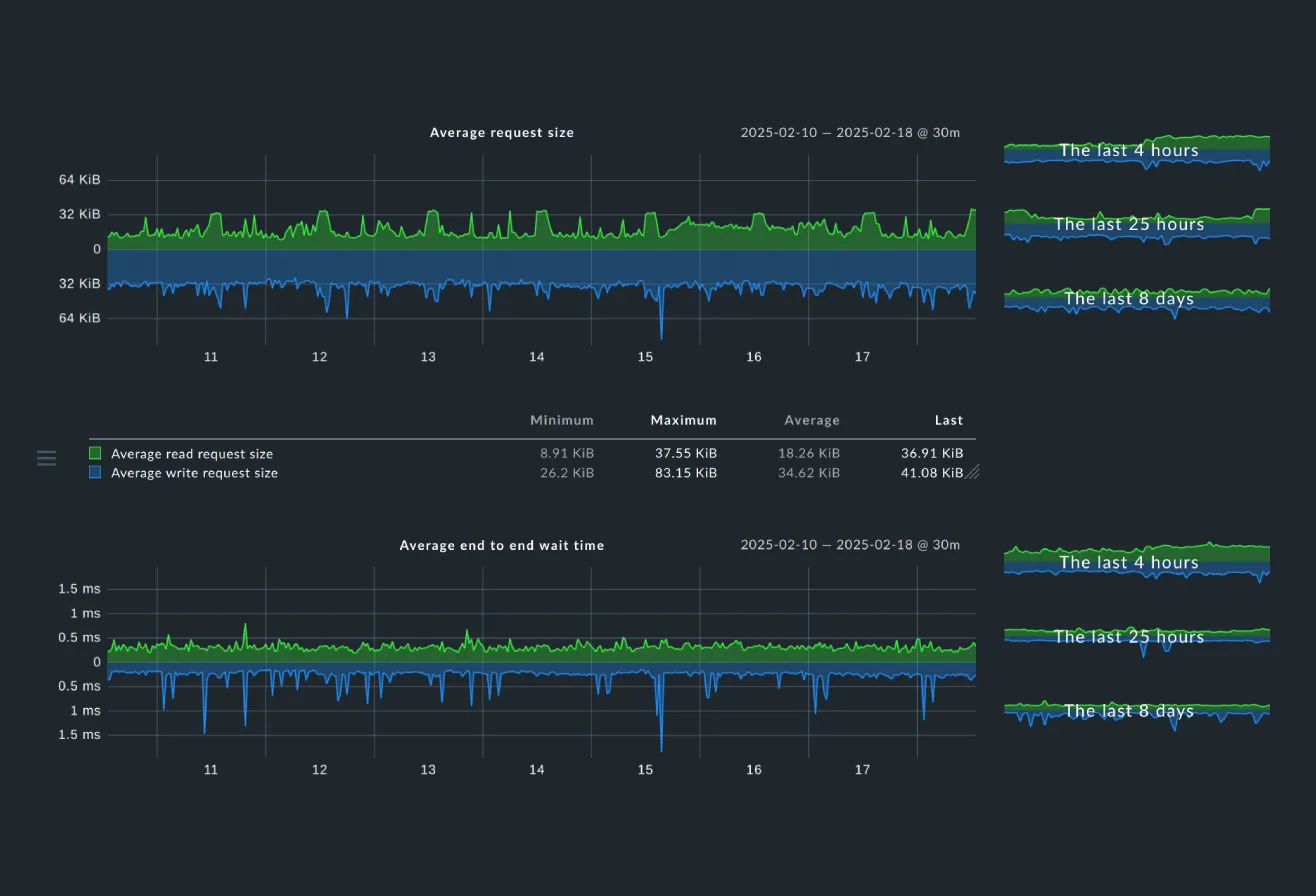Screen dimensions: 1316x896
Task: Select the Last column header
Action: [949, 421]
